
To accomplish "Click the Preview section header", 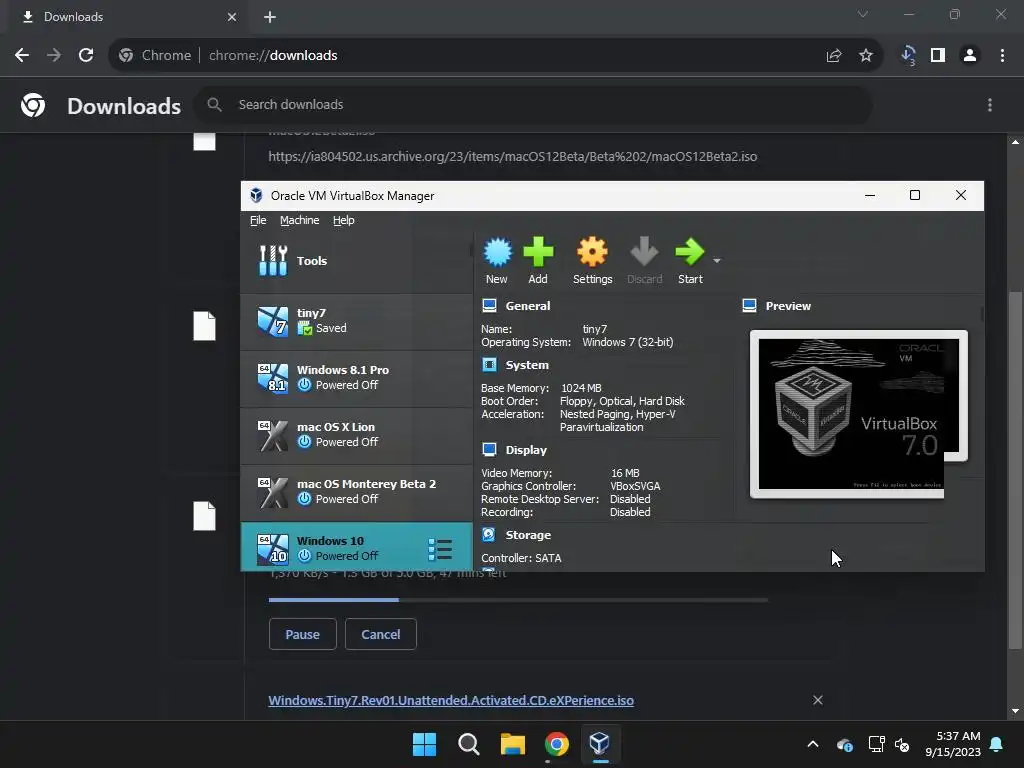I will pos(788,306).
